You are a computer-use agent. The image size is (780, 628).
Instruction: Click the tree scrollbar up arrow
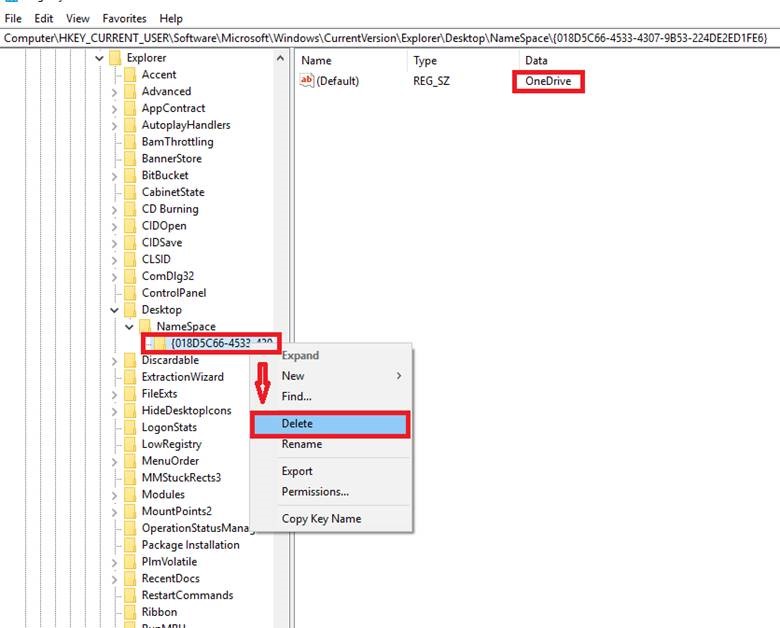click(x=281, y=58)
